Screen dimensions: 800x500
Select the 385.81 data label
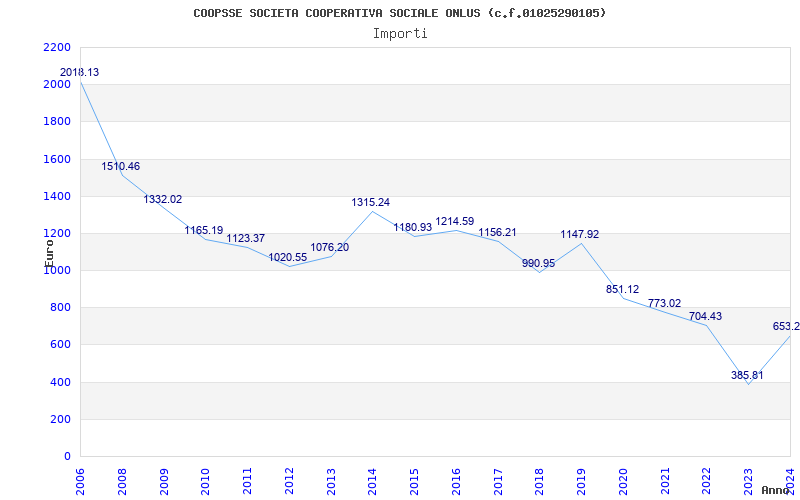pyautogui.click(x=747, y=375)
